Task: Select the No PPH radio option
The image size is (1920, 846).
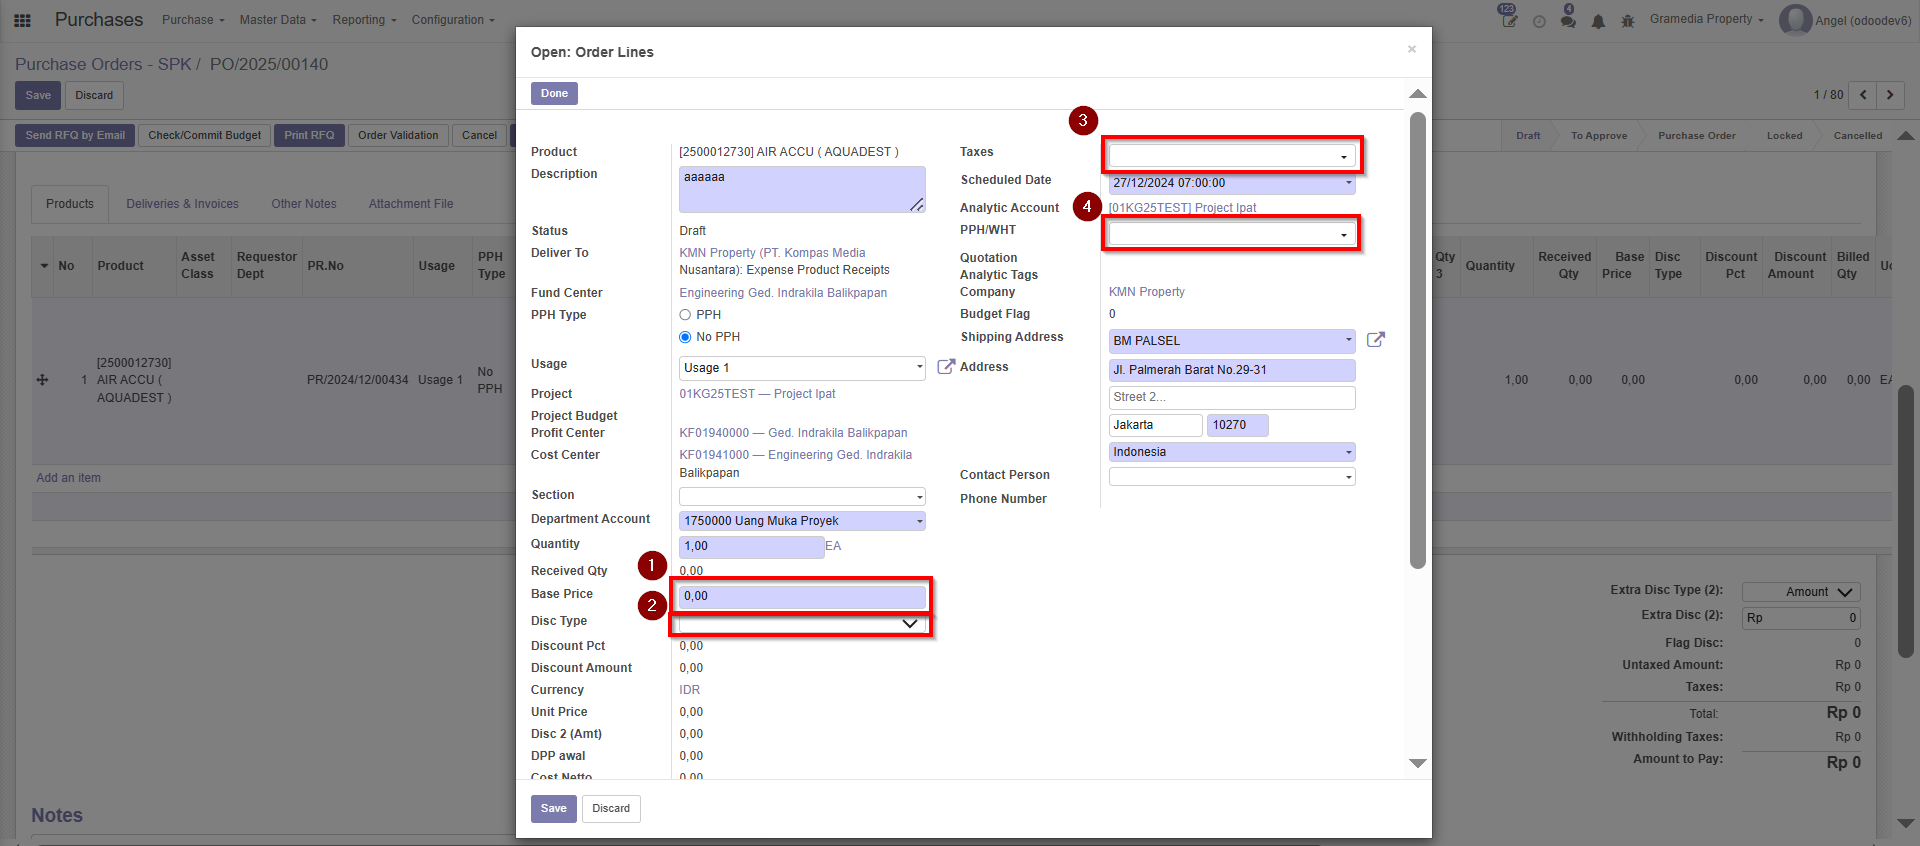Action: 685,337
